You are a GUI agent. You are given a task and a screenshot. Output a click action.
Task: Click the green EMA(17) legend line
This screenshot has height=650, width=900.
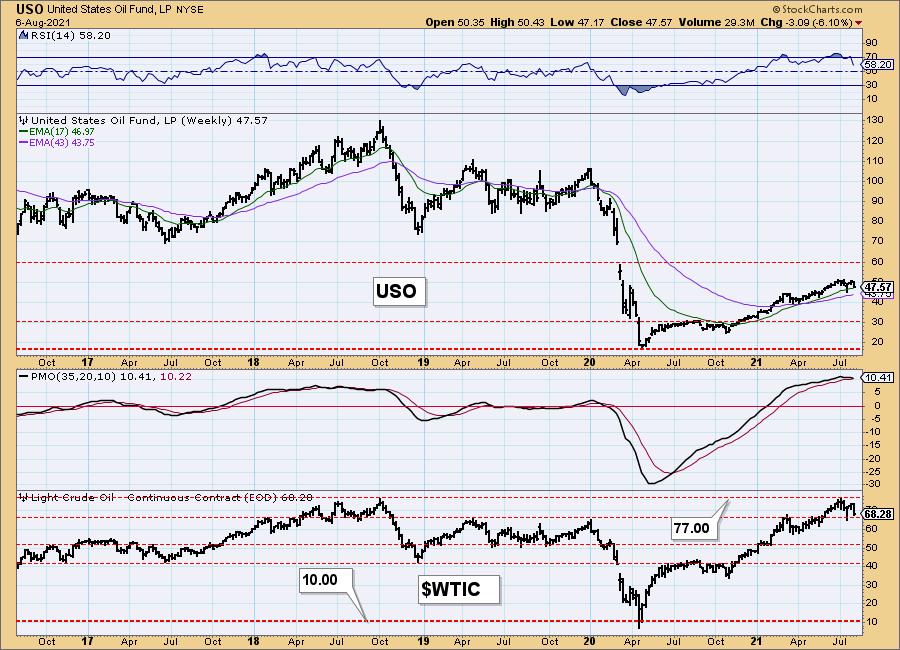pos(24,131)
